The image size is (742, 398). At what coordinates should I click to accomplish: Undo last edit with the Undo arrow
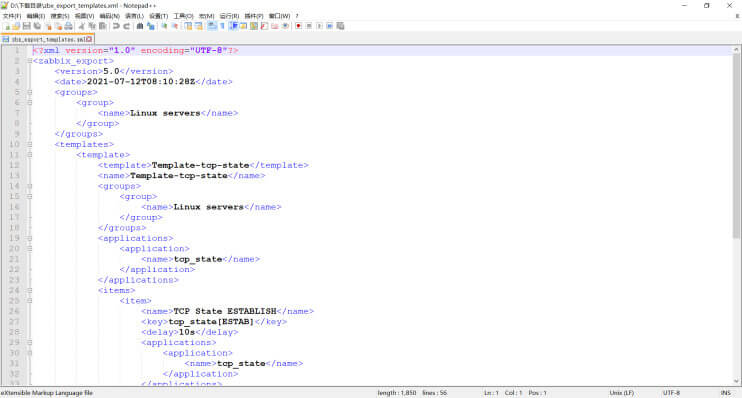click(116, 26)
